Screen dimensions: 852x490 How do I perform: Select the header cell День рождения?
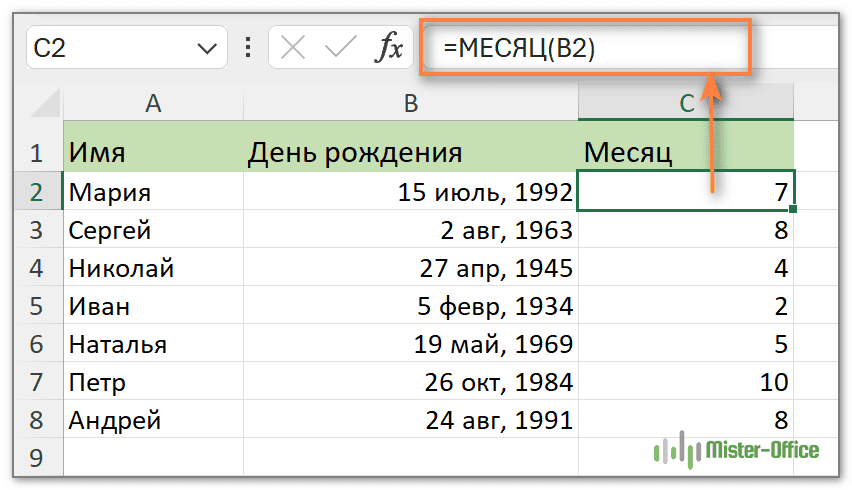point(410,152)
